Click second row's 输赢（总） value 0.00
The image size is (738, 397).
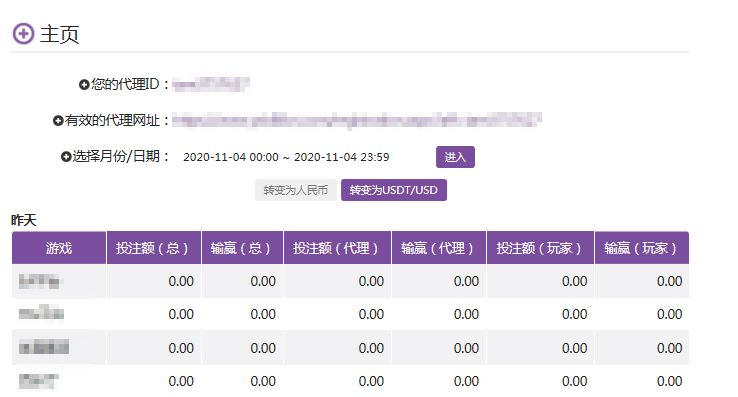coord(263,314)
